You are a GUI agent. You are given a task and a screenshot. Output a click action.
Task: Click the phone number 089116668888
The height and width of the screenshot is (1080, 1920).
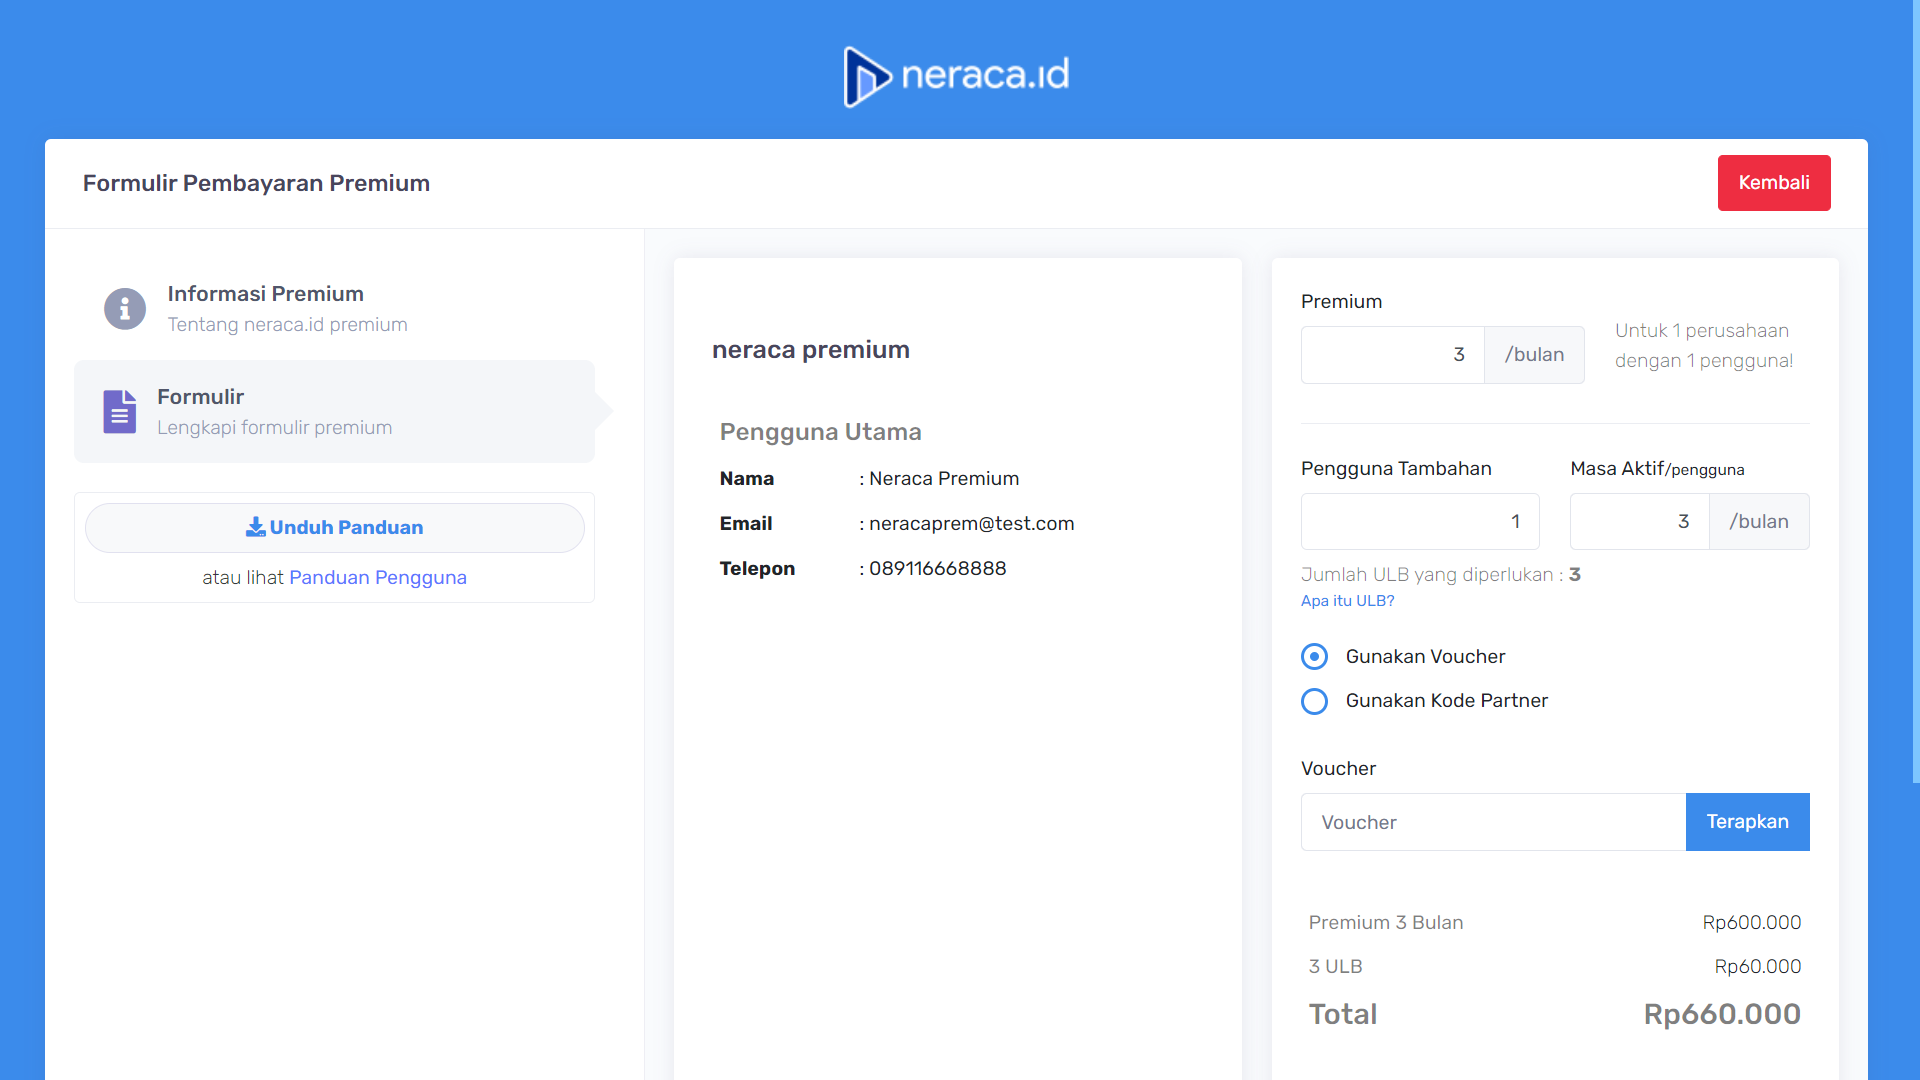click(x=937, y=569)
